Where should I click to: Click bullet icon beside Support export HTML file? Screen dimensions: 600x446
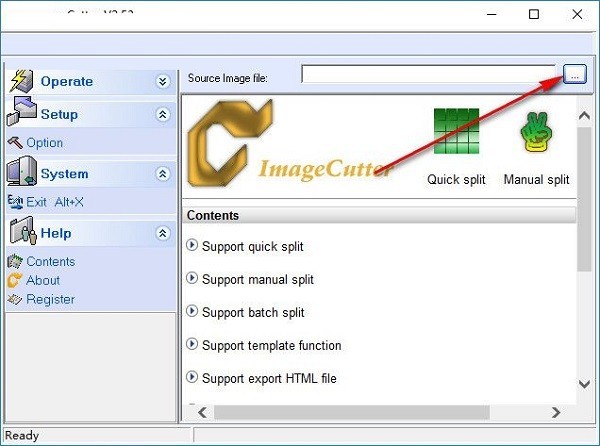click(192, 377)
